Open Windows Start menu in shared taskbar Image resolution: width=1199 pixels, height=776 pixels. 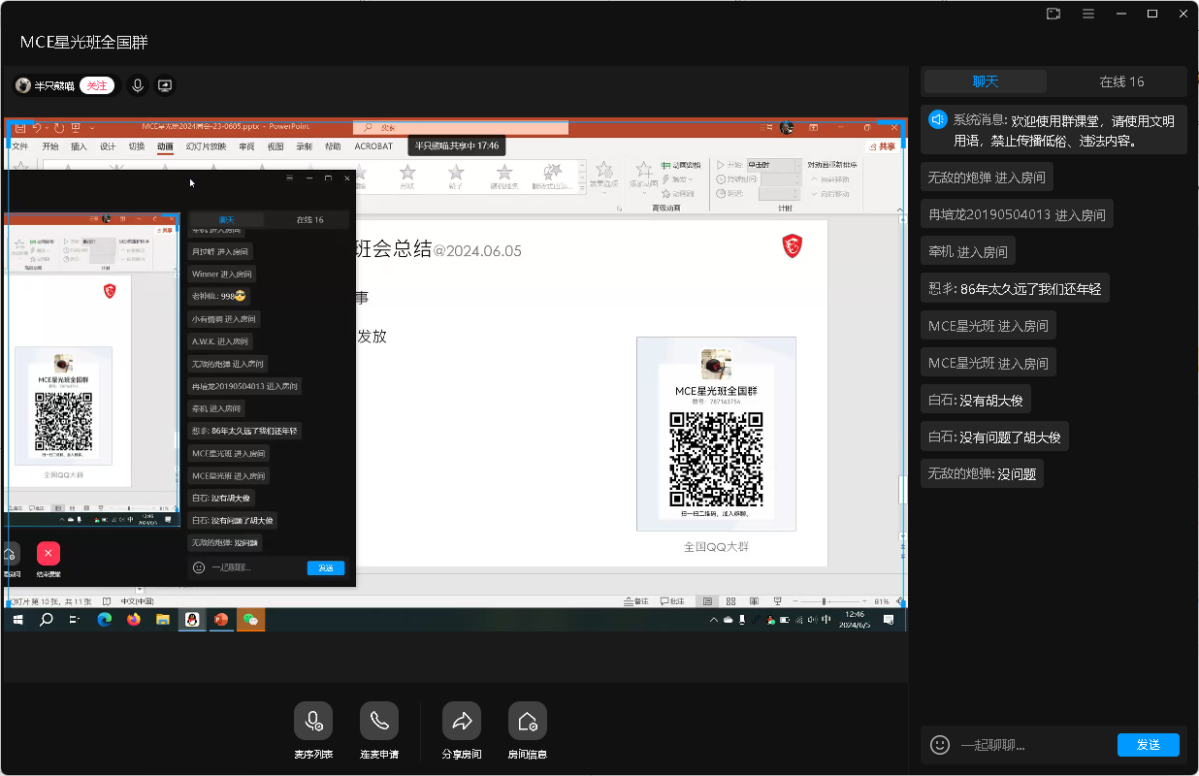pyautogui.click(x=18, y=619)
